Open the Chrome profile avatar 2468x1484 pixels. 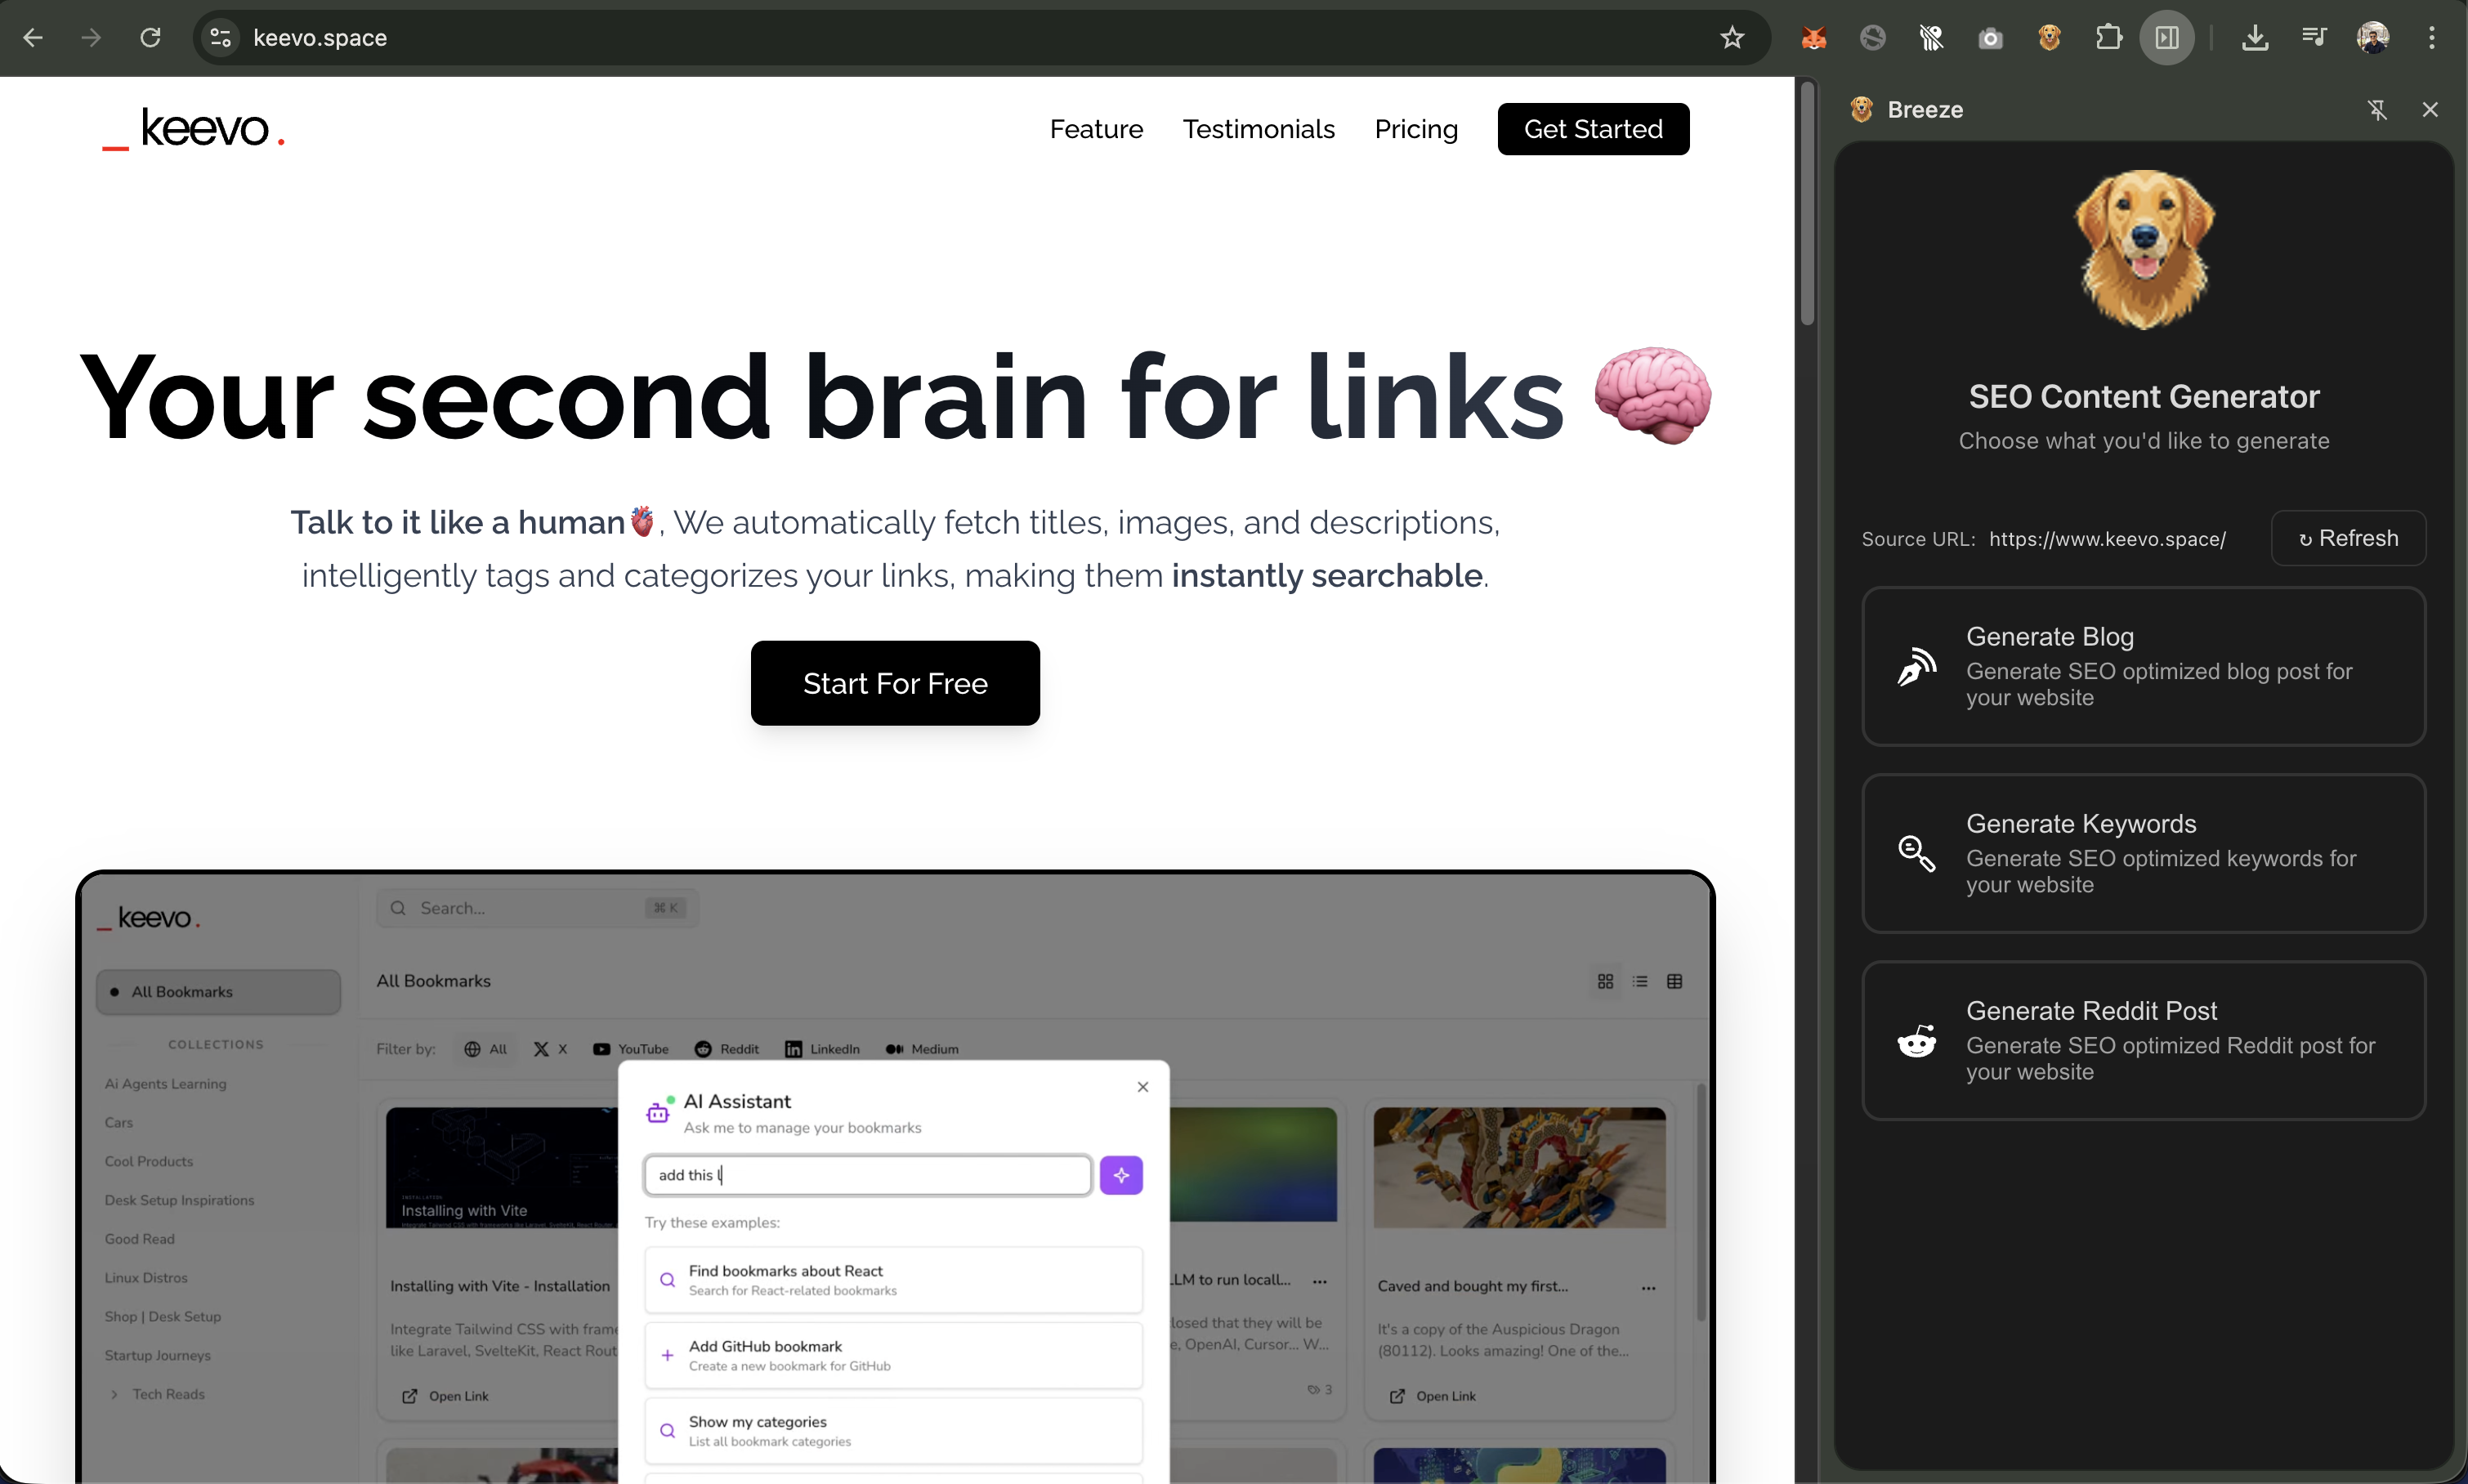pyautogui.click(x=2373, y=38)
